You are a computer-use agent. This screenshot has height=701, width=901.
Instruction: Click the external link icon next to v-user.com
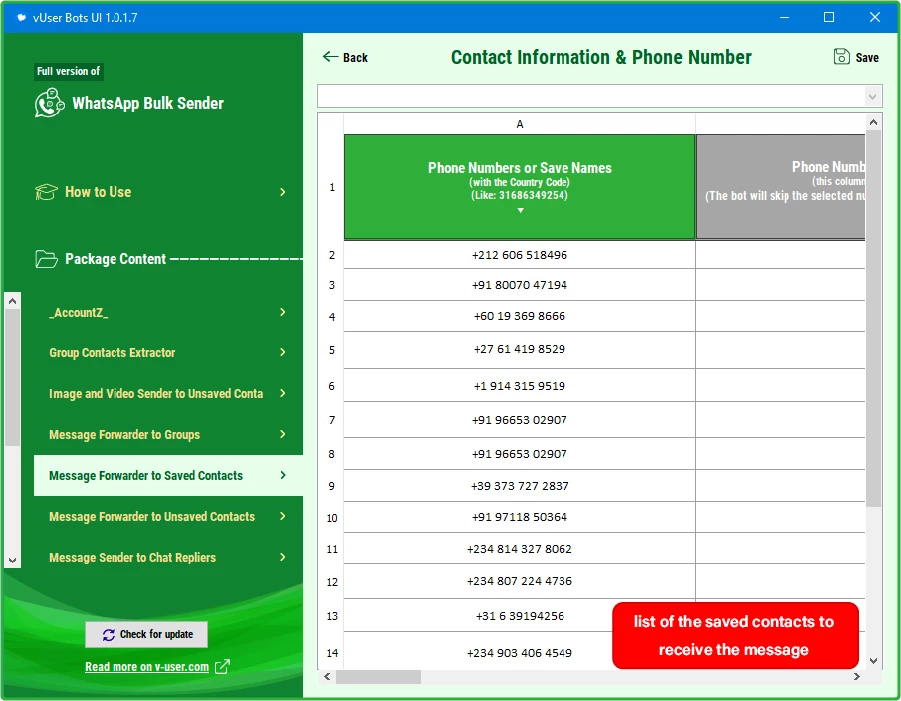coord(222,667)
